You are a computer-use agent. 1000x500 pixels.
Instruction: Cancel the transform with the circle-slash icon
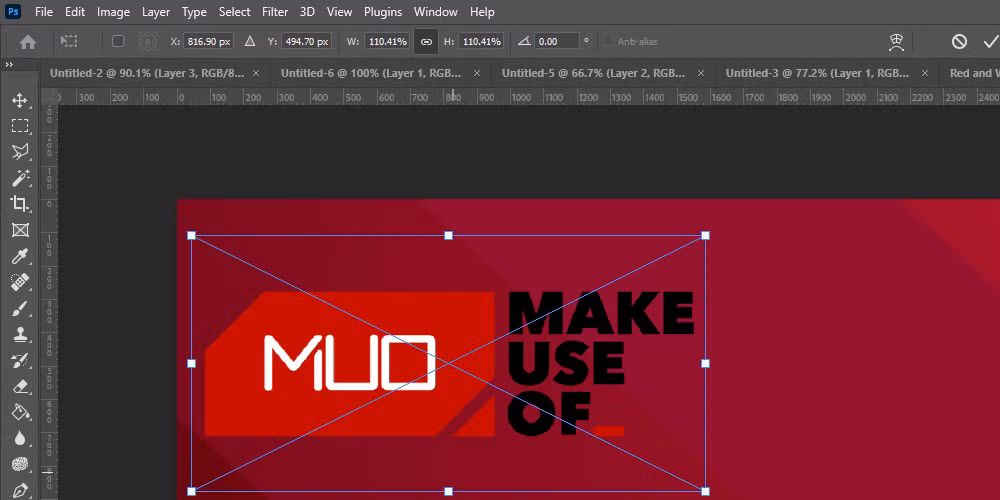[x=959, y=41]
